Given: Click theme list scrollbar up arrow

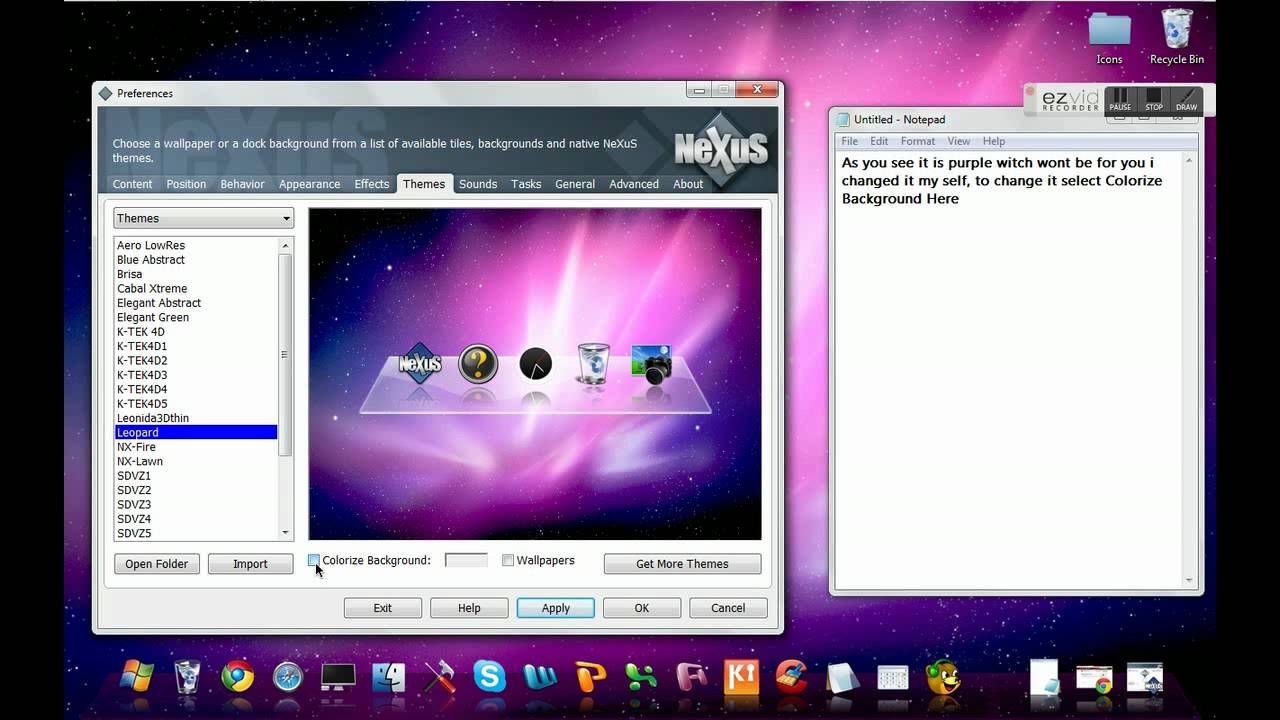Looking at the screenshot, I should coord(286,245).
